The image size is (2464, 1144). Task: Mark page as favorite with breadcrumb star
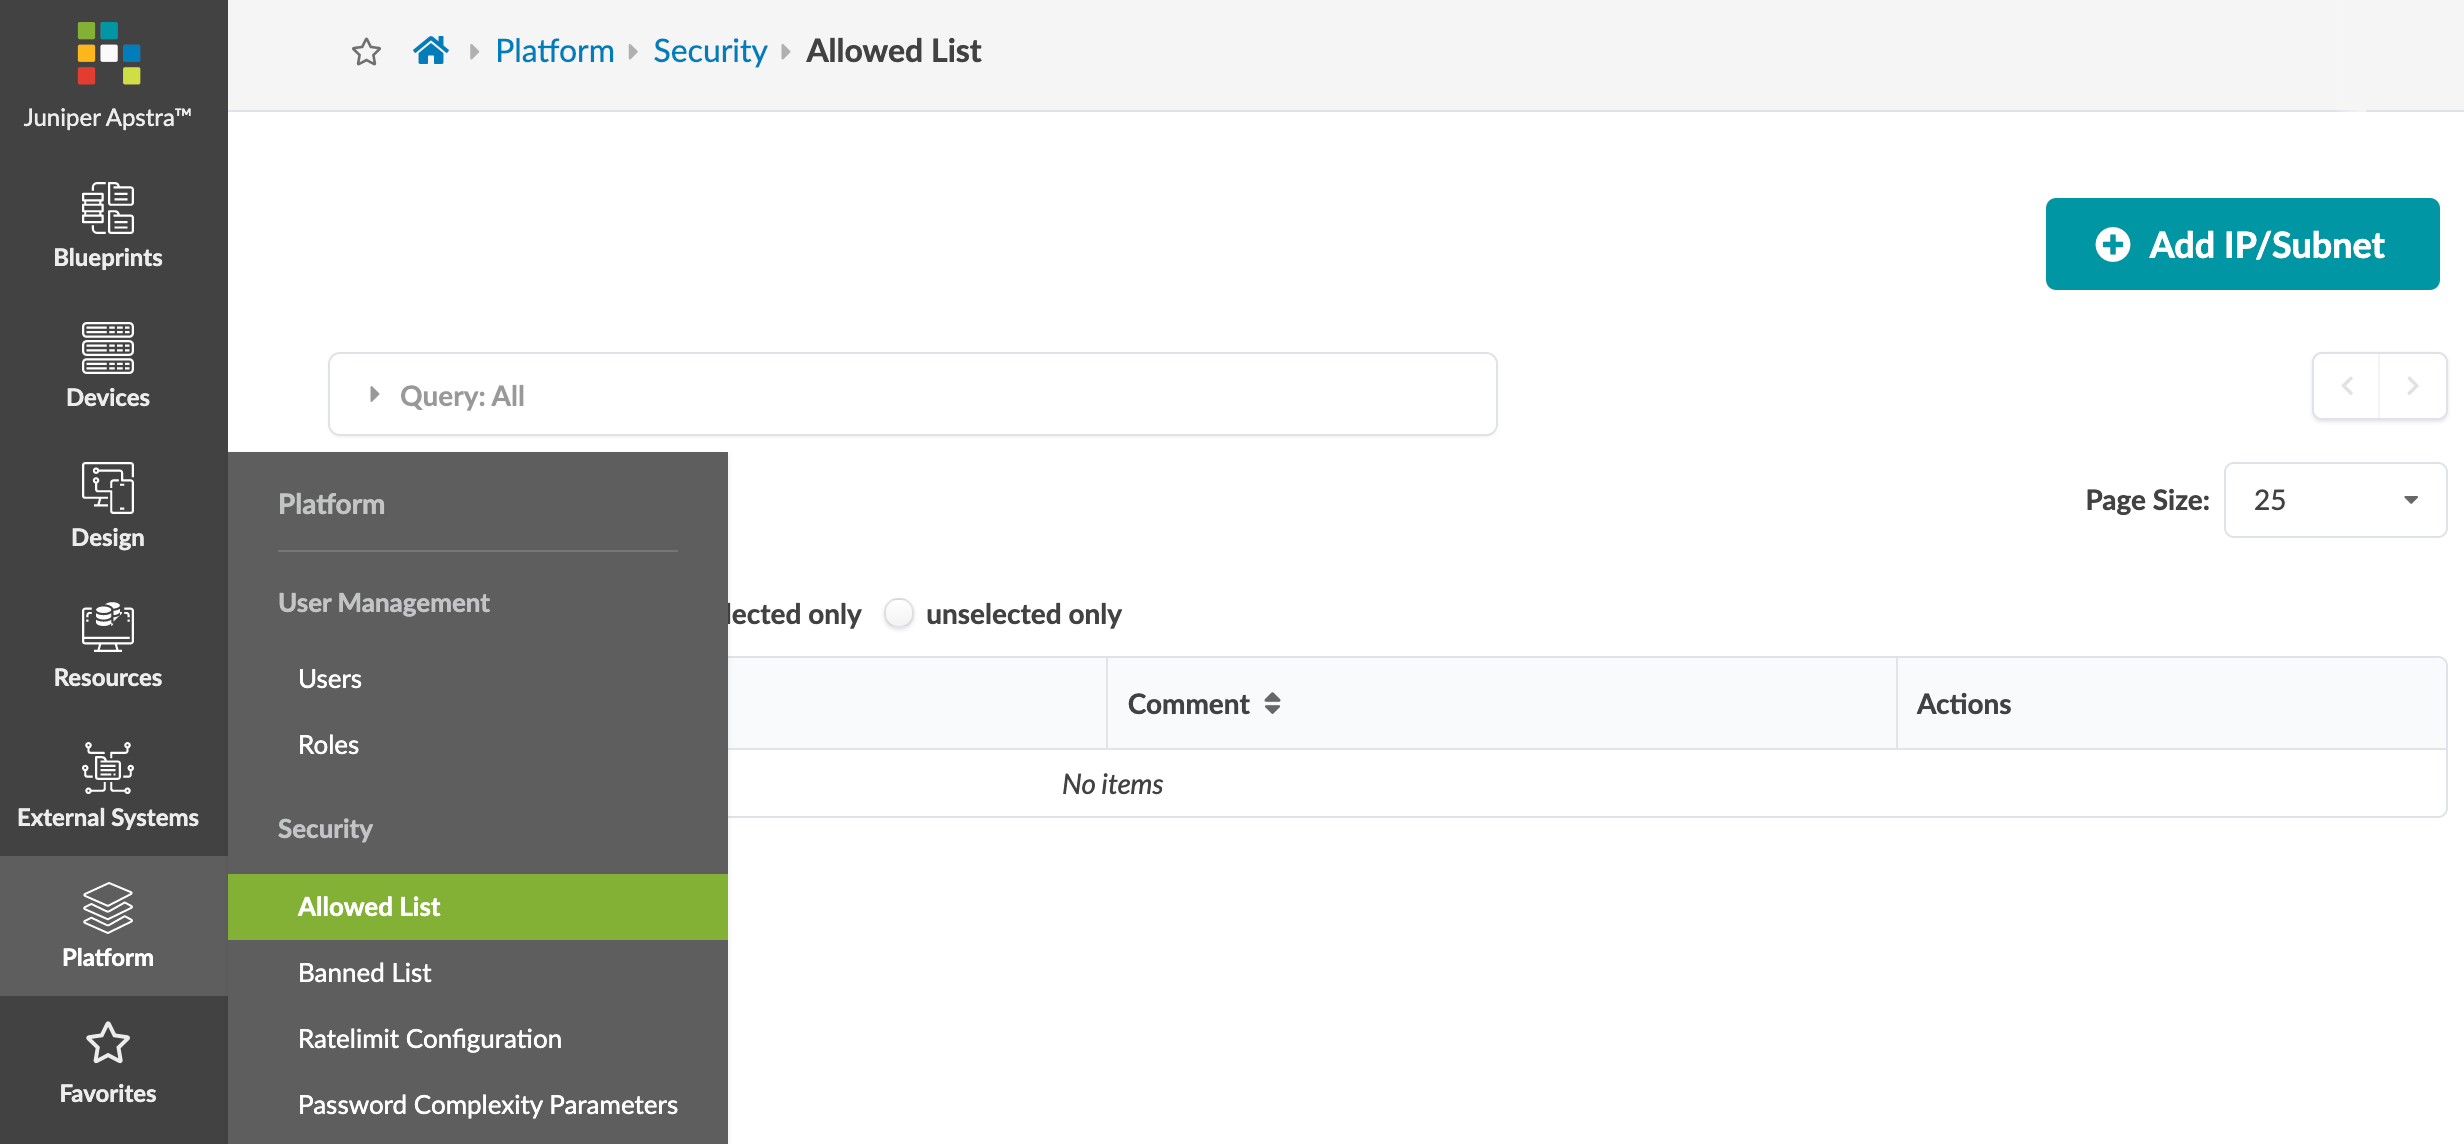coord(367,52)
